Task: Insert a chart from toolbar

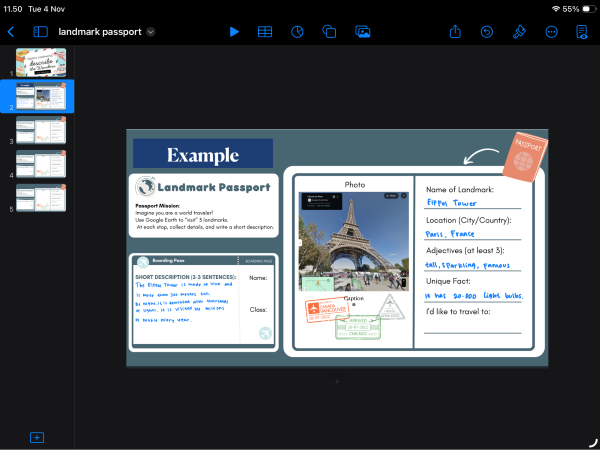Action: point(297,32)
